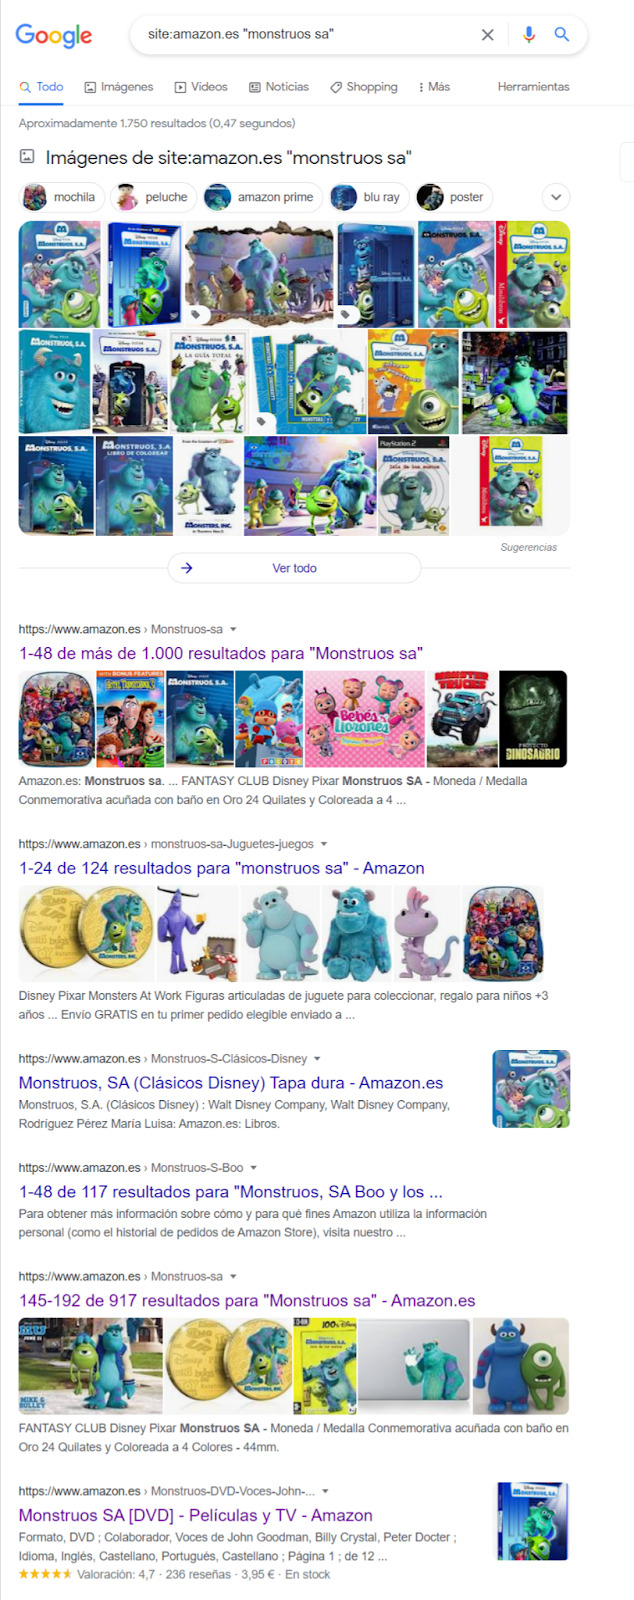Clear the search query with the X icon
634x1600 pixels.
pos(487,35)
